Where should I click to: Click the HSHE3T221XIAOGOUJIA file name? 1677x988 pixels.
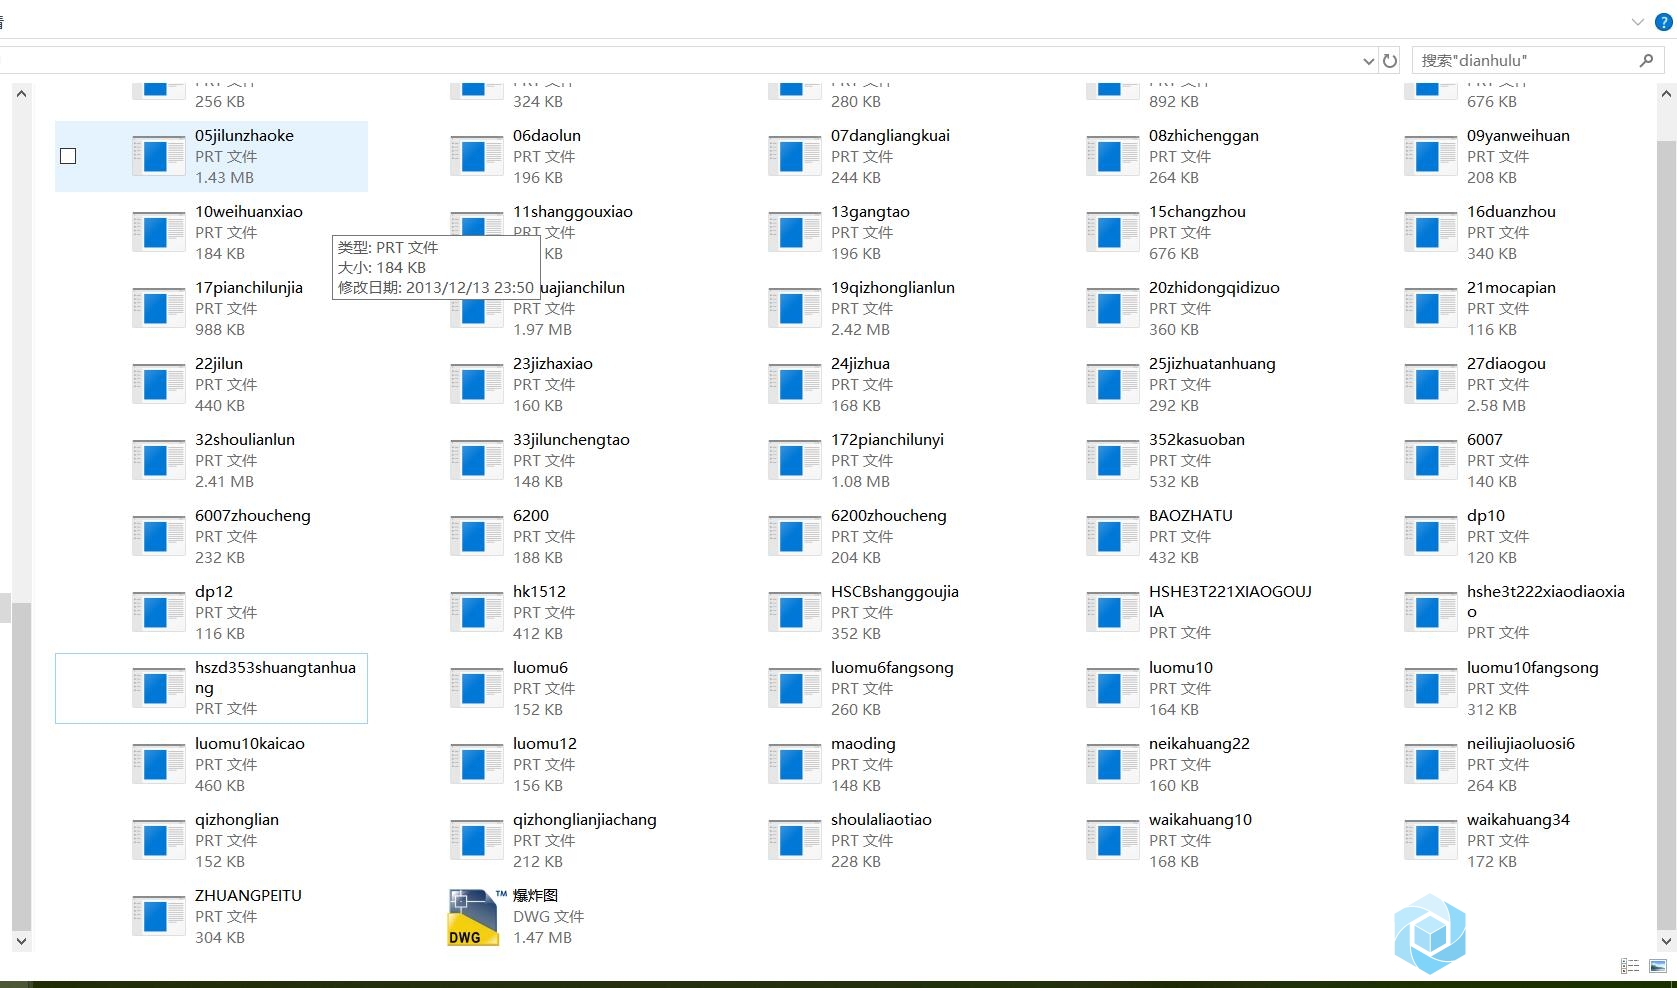1230,602
